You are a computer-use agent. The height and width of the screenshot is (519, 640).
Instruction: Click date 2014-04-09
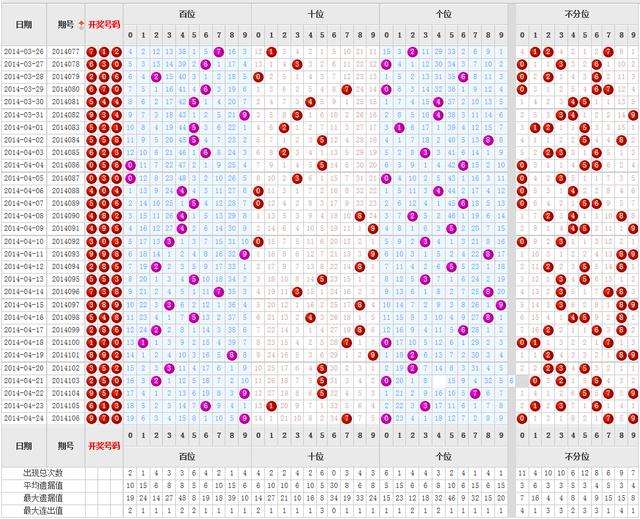[x=24, y=228]
